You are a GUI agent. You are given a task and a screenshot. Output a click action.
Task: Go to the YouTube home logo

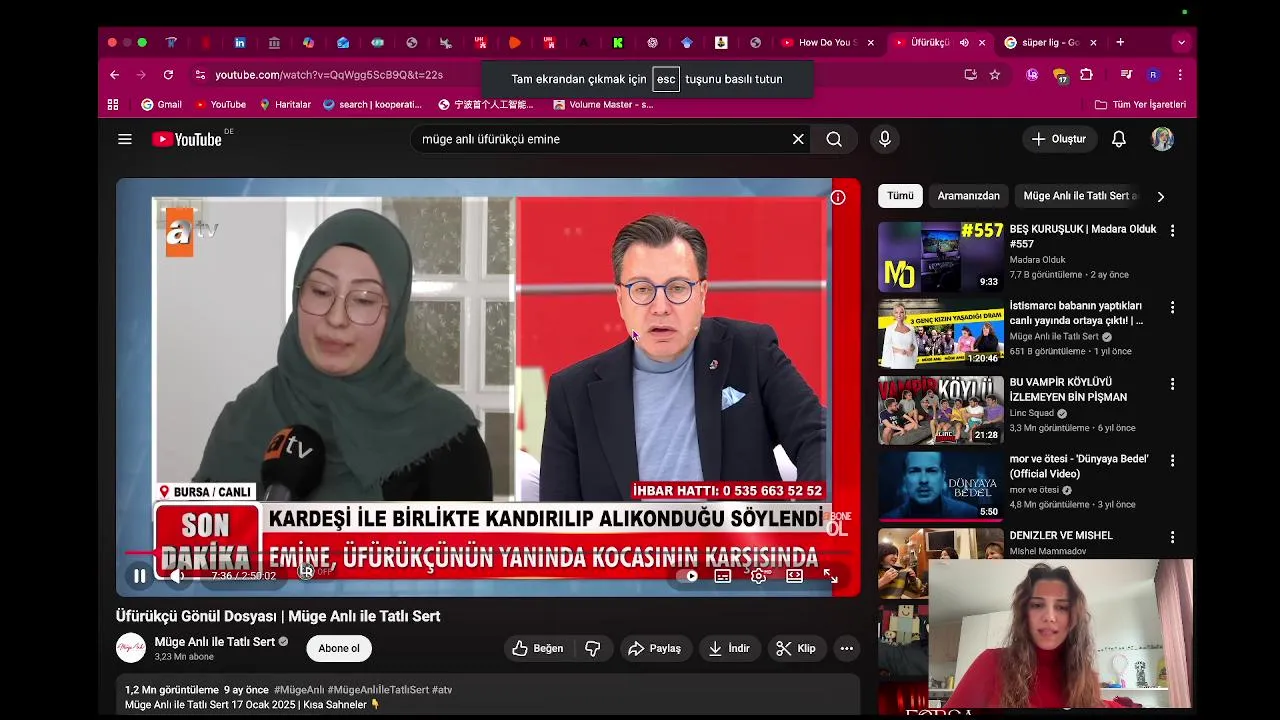(187, 139)
